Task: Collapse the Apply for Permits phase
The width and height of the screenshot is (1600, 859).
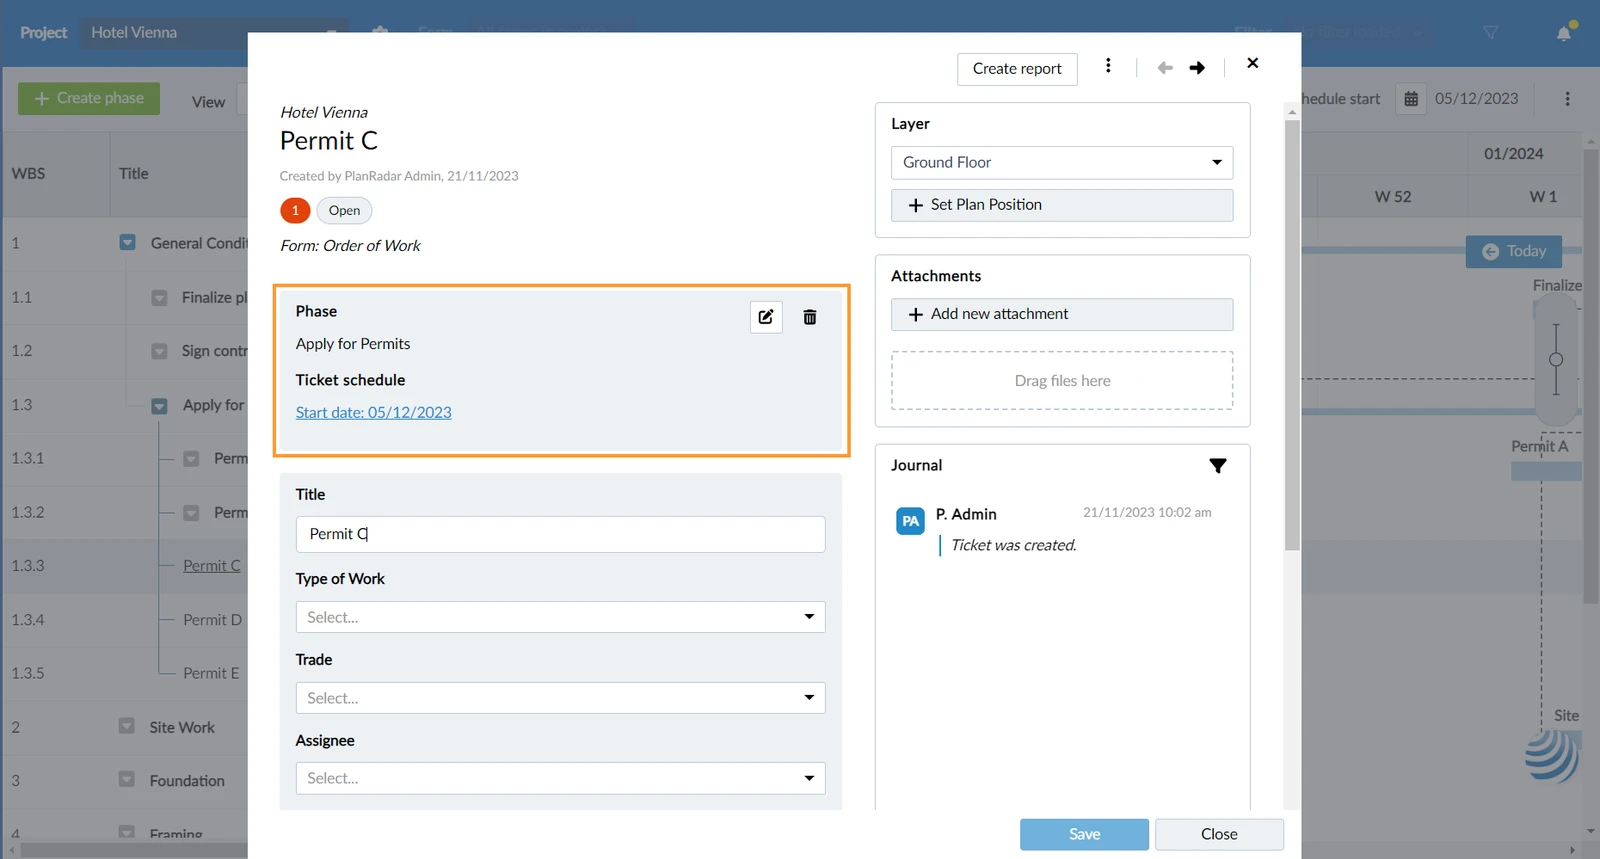Action: pos(159,406)
